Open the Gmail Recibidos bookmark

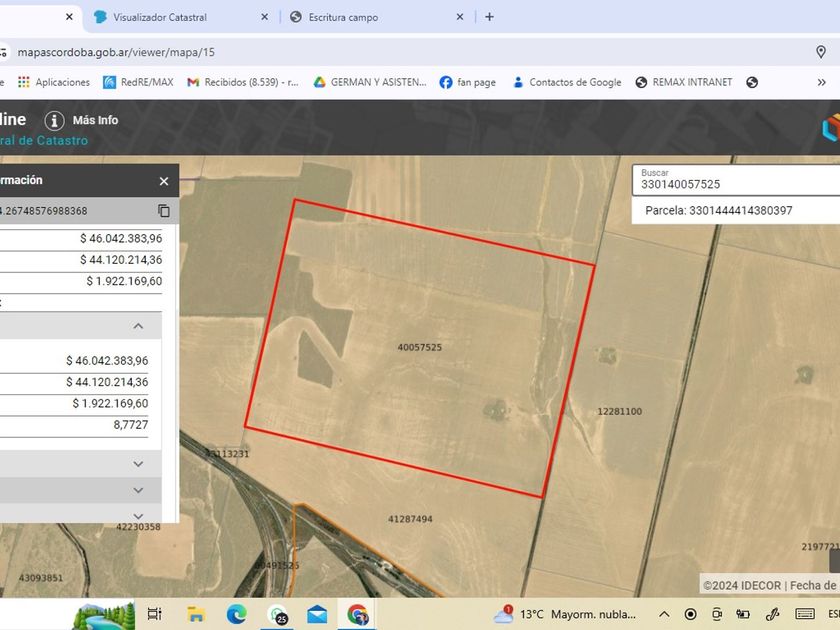click(243, 83)
